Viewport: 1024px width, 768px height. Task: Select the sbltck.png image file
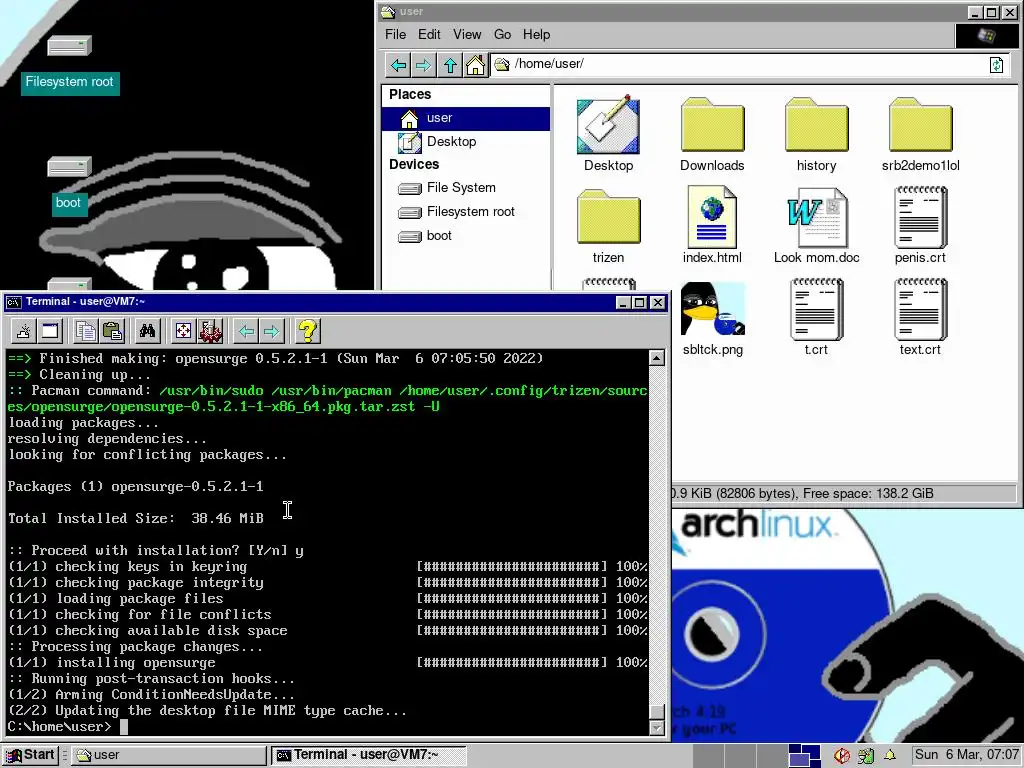712,319
